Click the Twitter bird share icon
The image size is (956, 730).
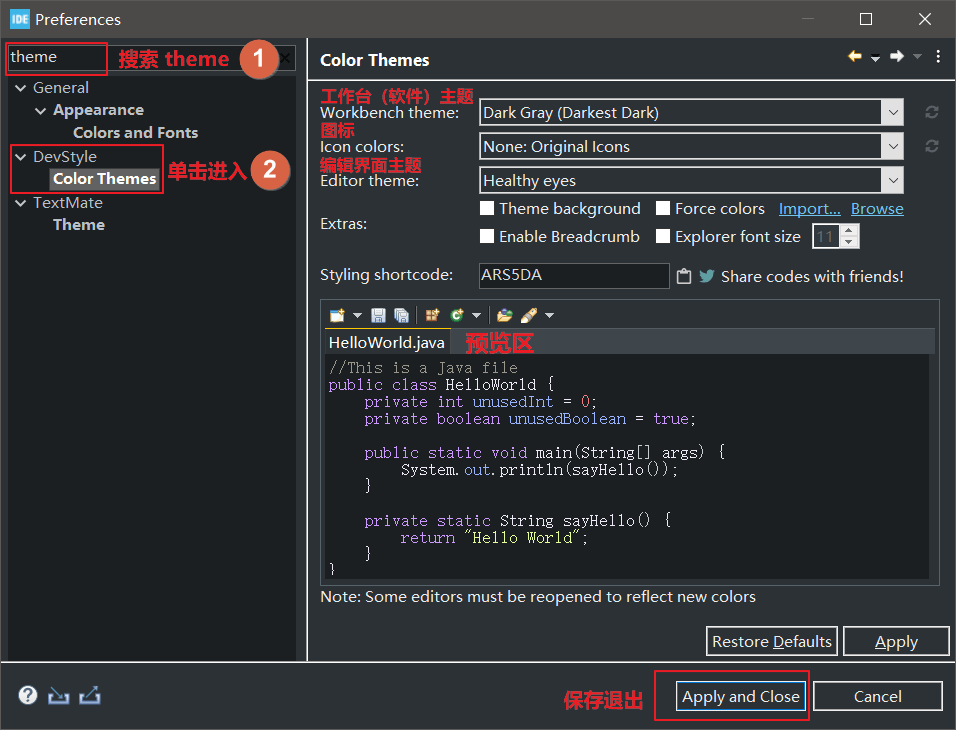707,276
